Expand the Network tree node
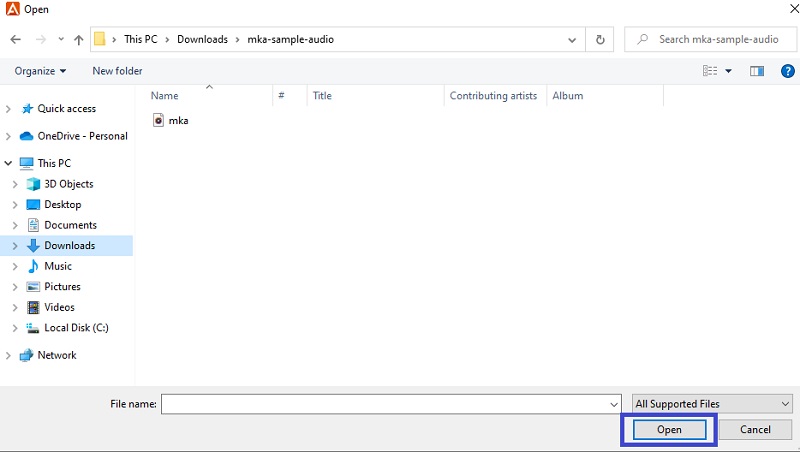The width and height of the screenshot is (800, 452). point(8,356)
